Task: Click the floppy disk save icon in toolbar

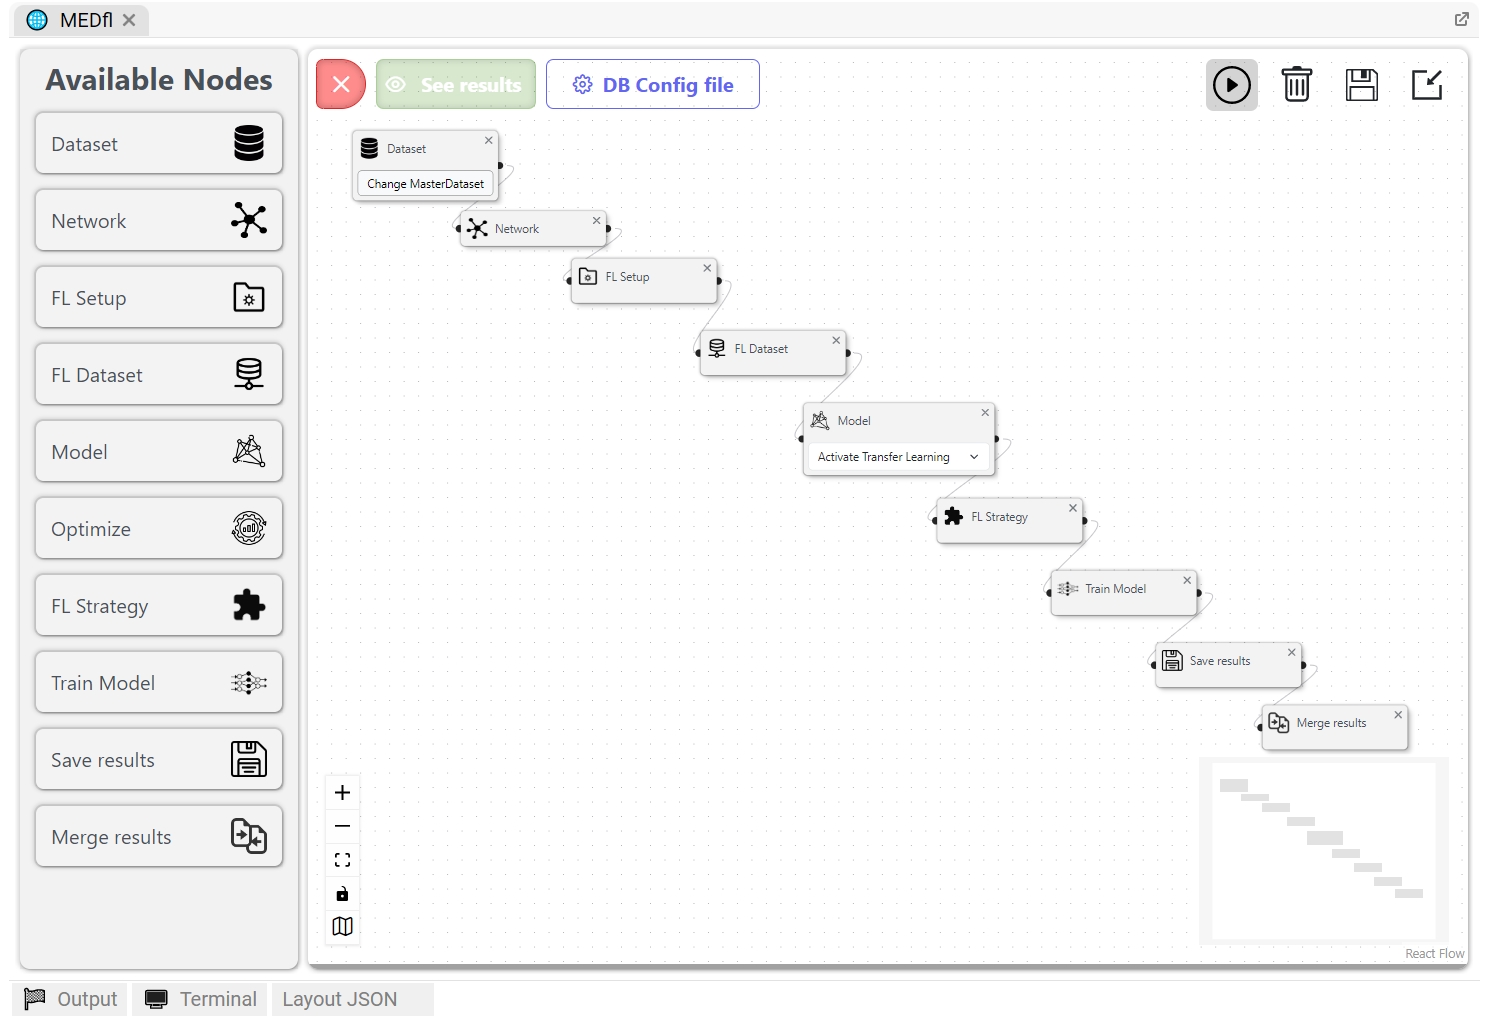Action: (1361, 85)
